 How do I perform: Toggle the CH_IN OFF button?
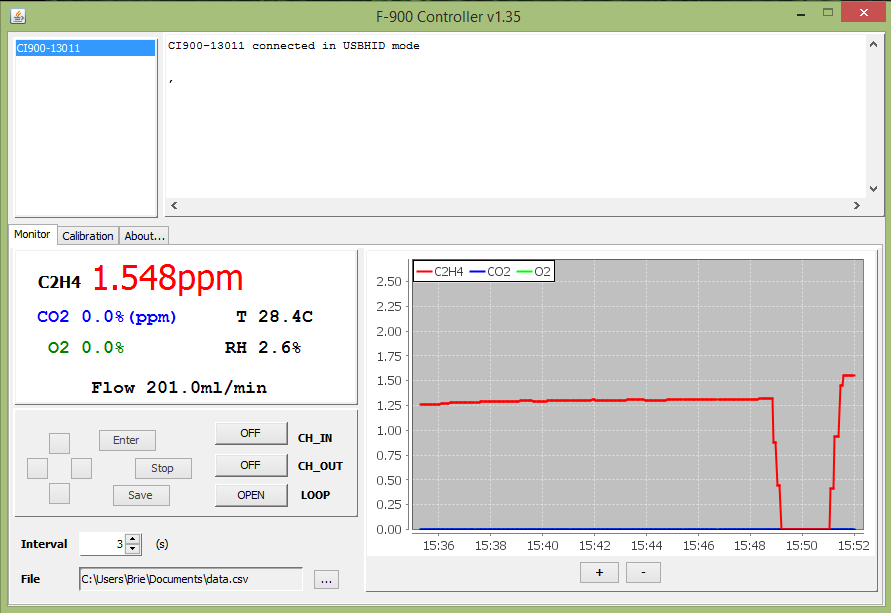point(251,433)
